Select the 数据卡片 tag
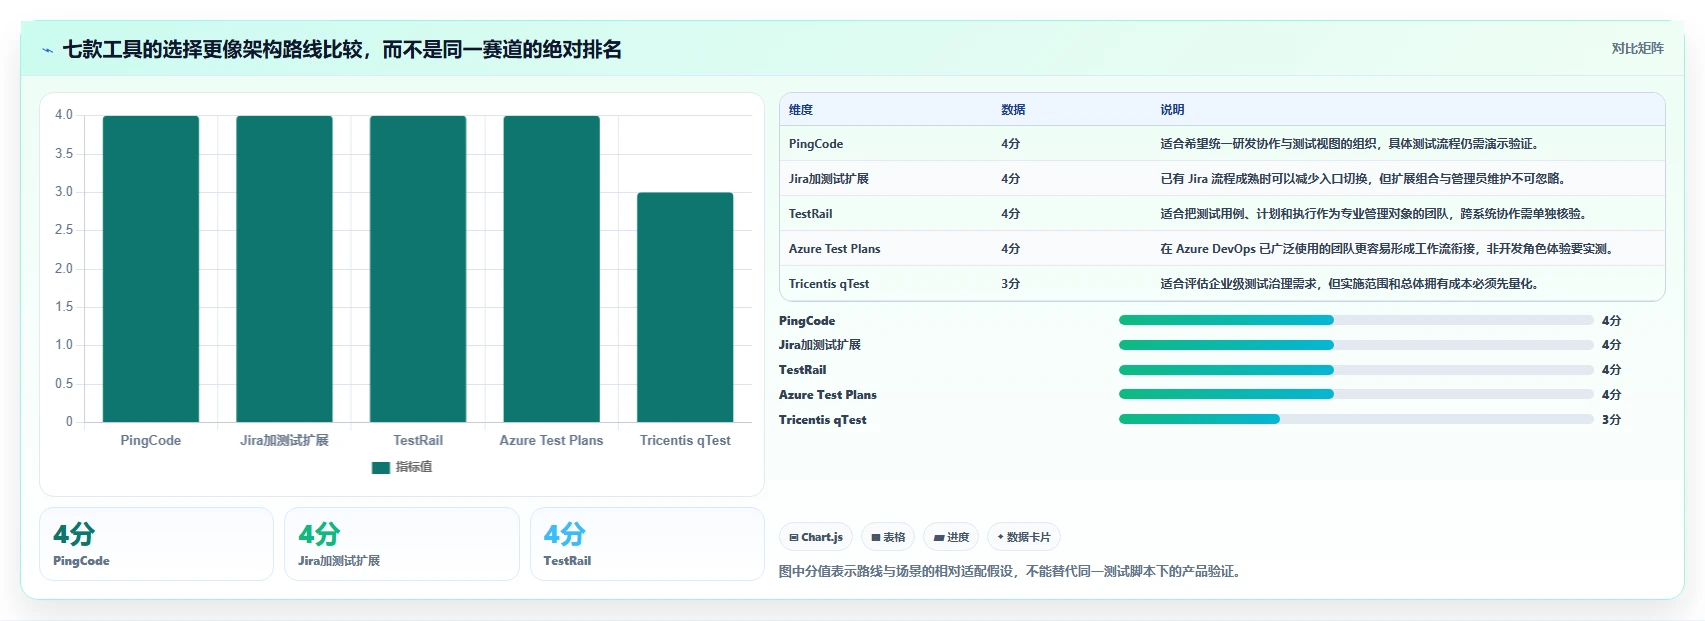 click(1024, 537)
